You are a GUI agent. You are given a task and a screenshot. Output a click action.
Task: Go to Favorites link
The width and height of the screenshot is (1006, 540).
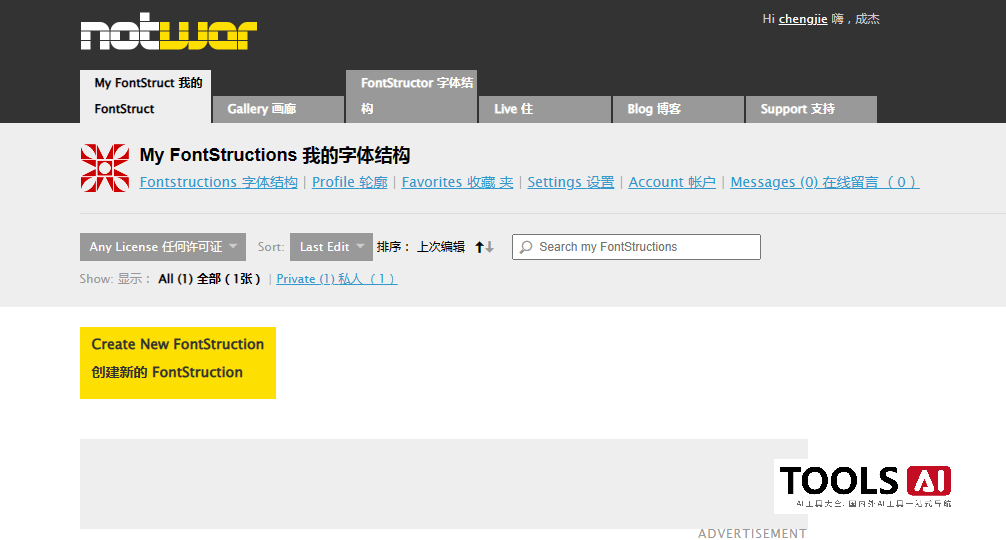457,182
